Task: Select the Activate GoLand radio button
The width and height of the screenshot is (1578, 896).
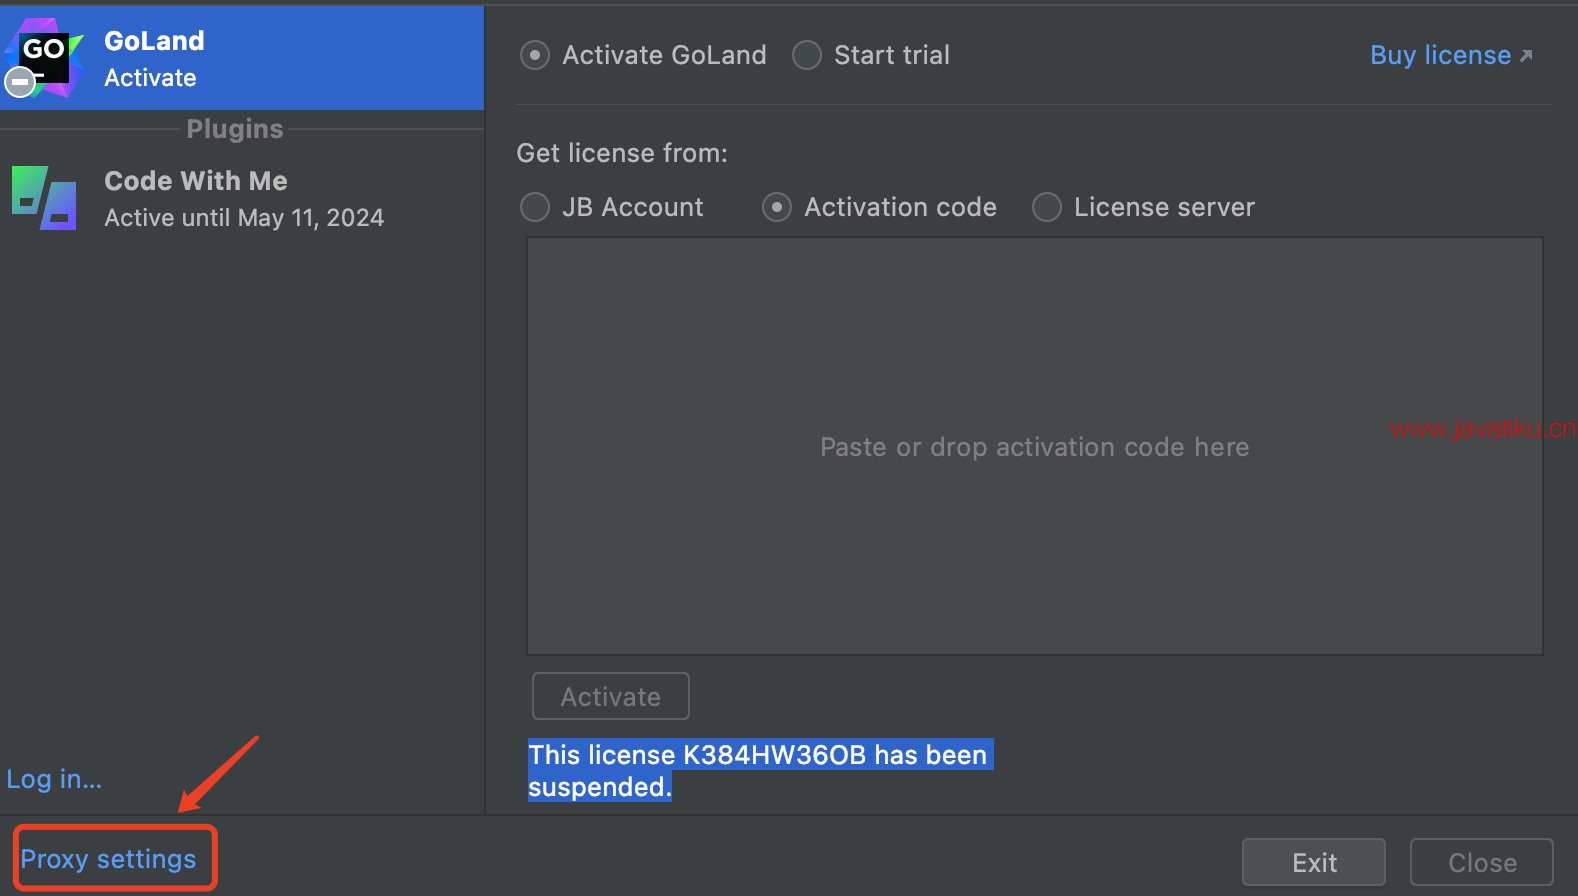Action: [535, 55]
